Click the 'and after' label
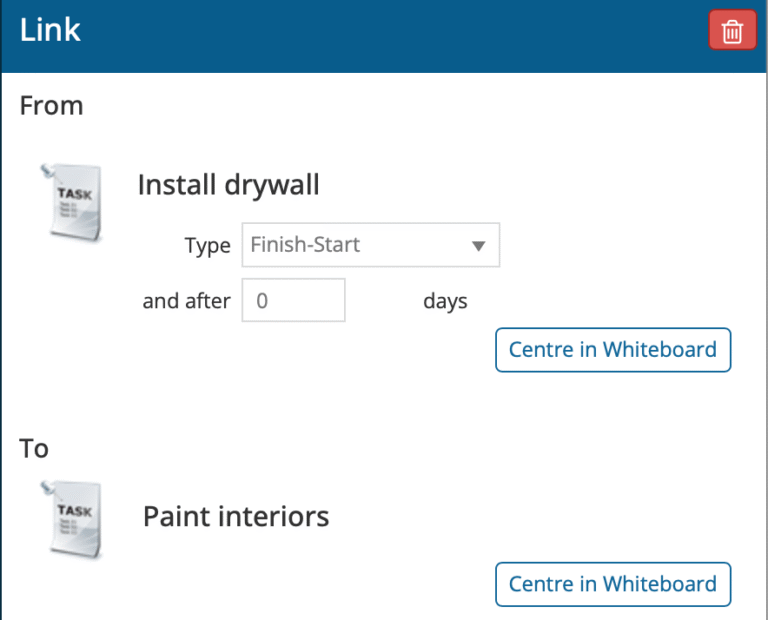Viewport: 768px width, 620px height. [186, 301]
